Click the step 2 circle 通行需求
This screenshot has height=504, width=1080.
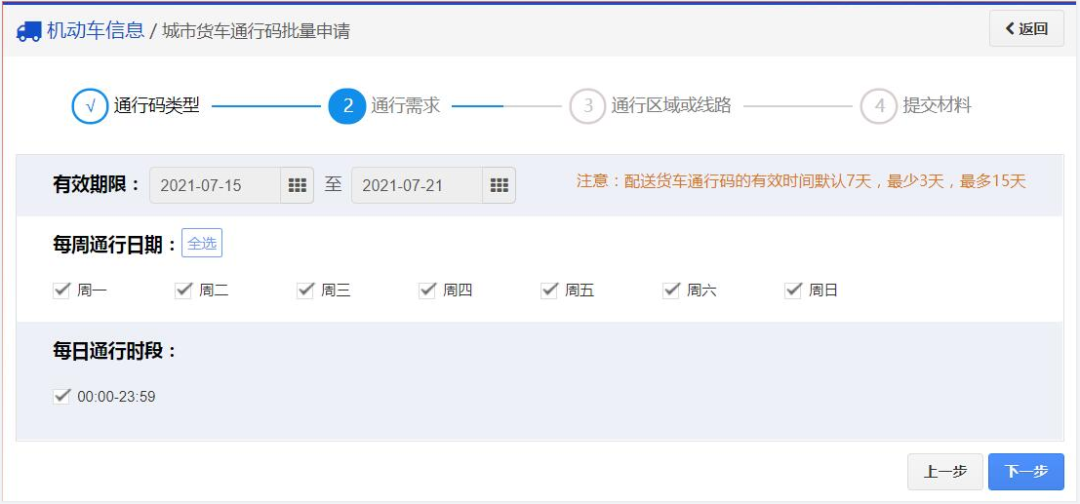[x=347, y=106]
